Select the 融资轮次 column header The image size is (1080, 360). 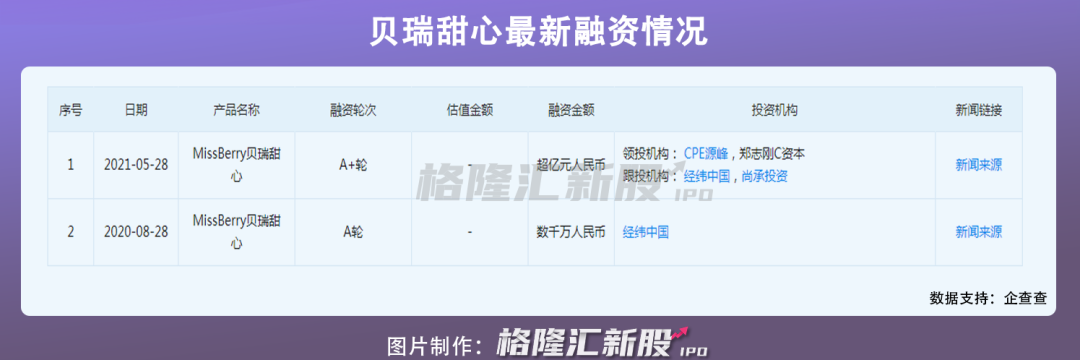click(353, 109)
